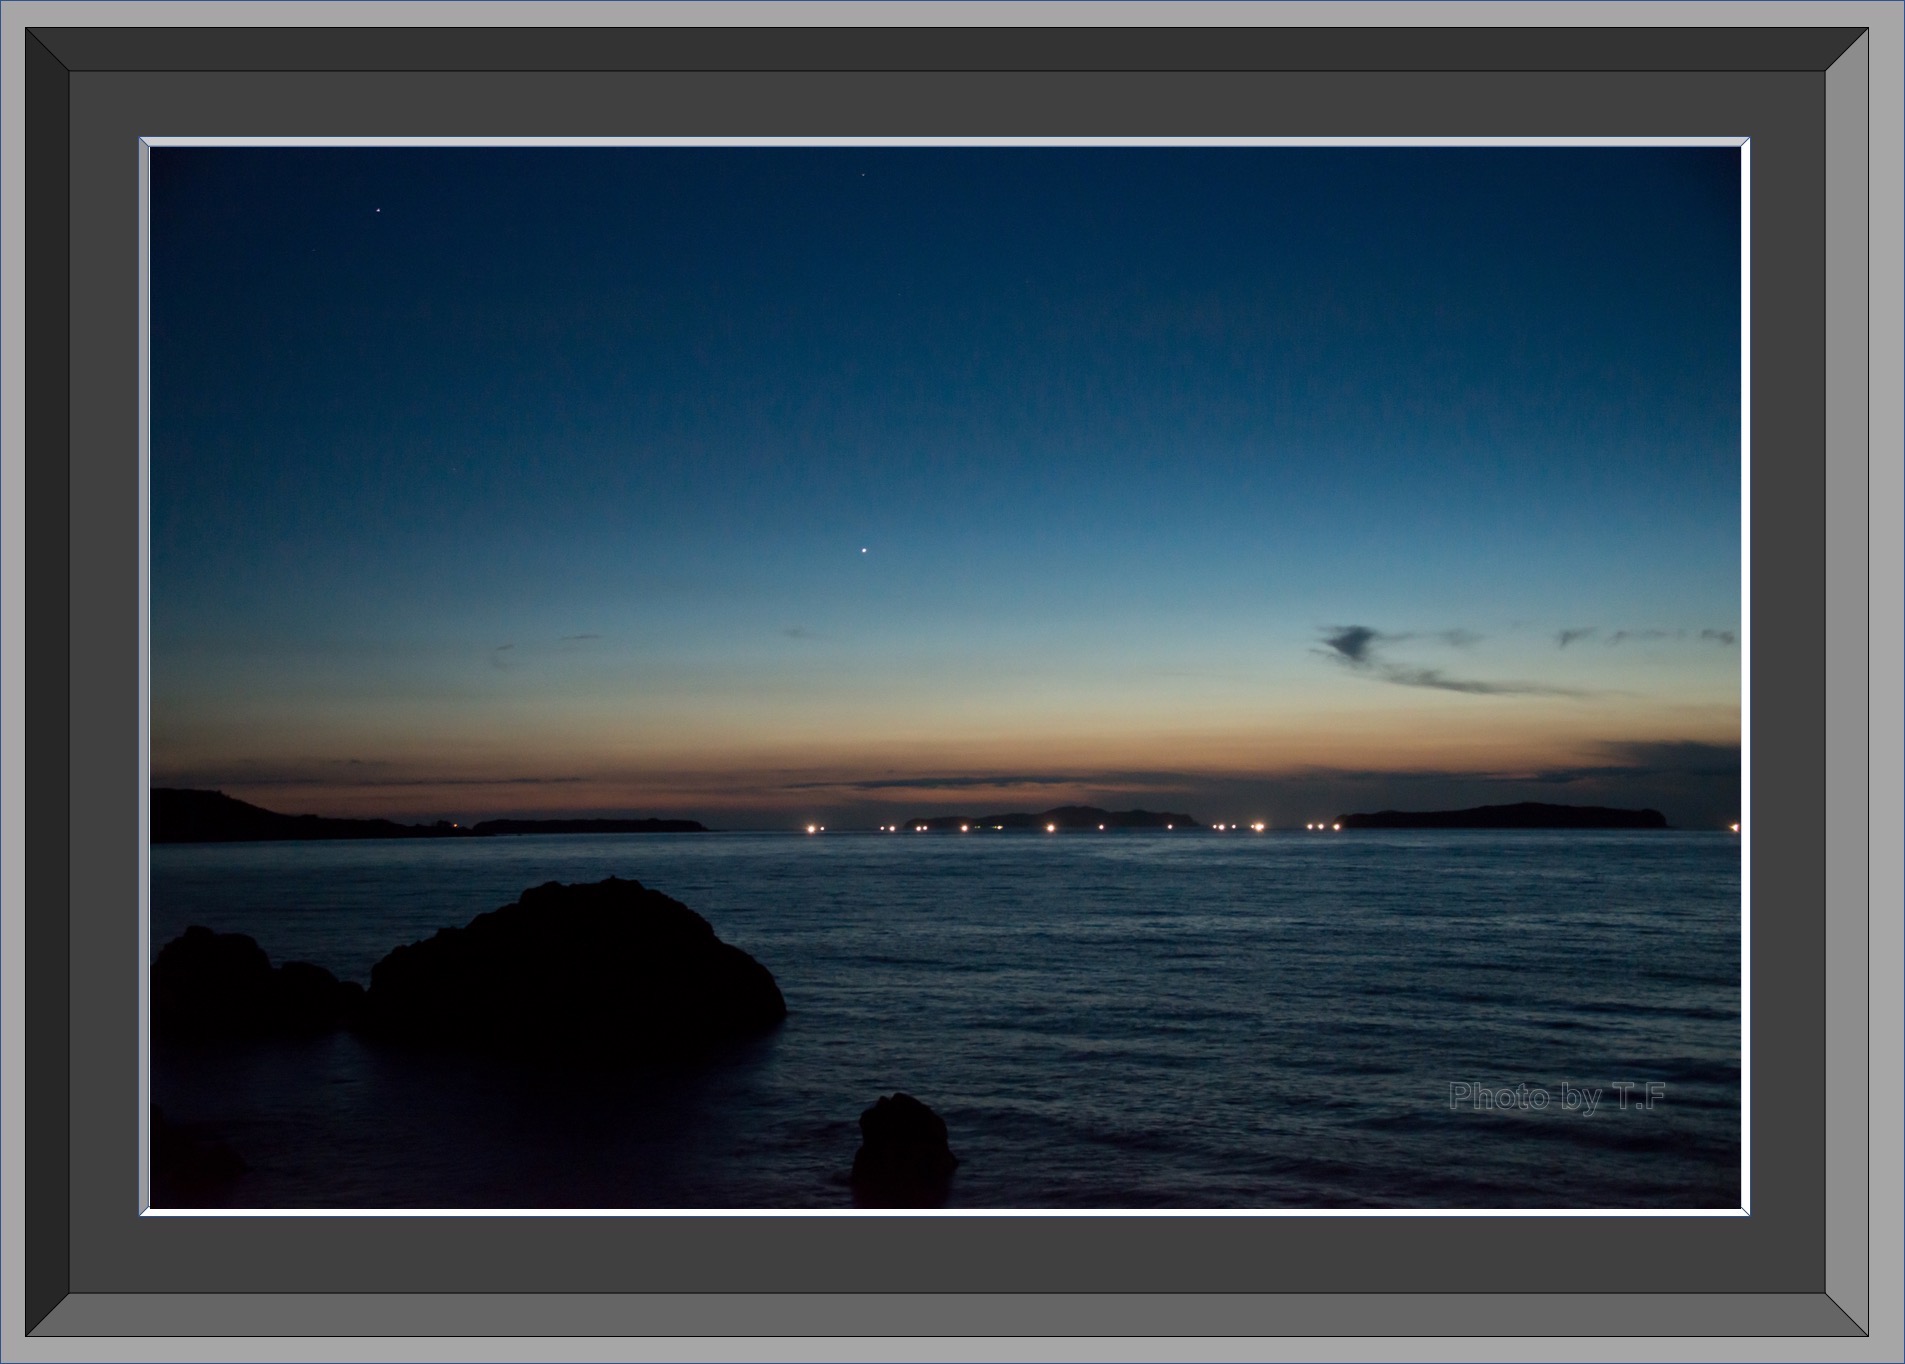Click the right bevel of the picture frame
Screen dimensions: 1905x1364
[1846, 680]
